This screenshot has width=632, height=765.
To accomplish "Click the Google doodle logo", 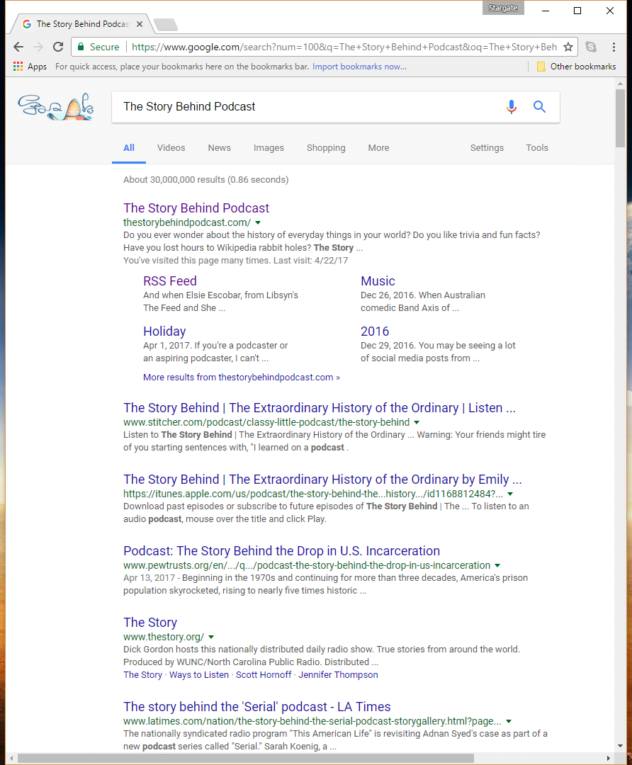I will pyautogui.click(x=56, y=106).
